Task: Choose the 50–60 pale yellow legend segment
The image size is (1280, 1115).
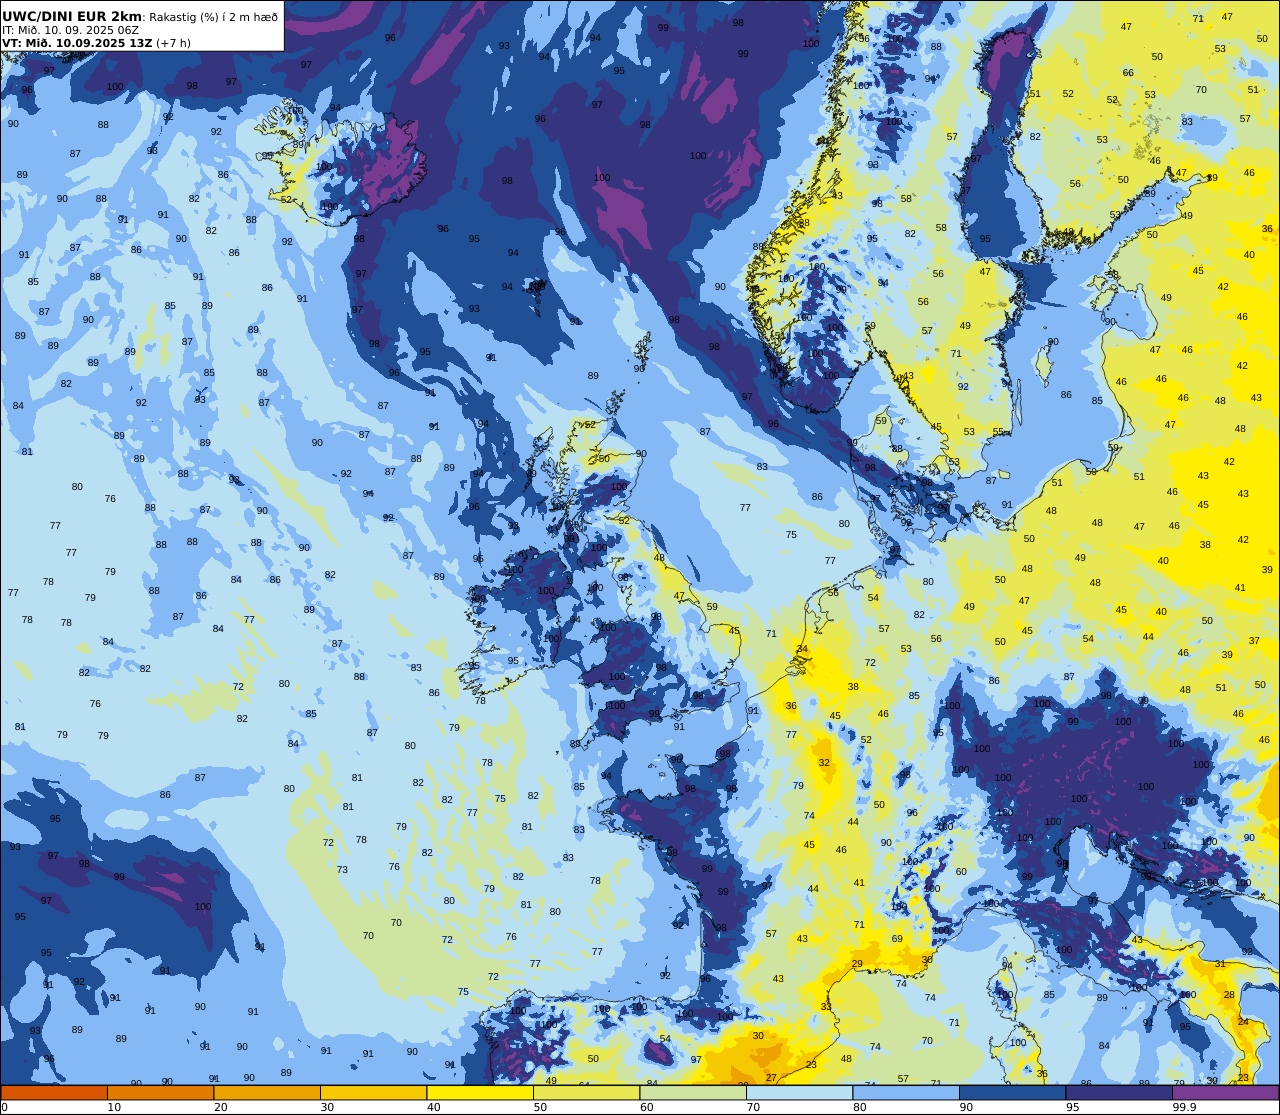Action: tap(587, 1093)
